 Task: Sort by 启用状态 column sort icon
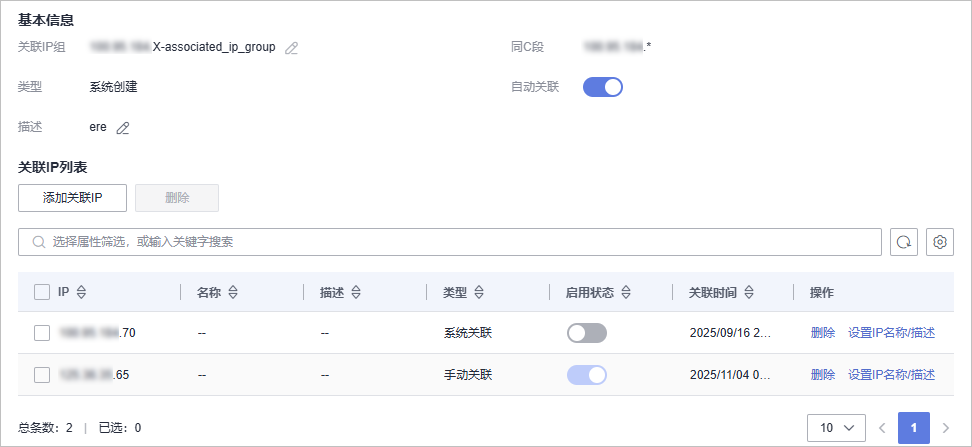tap(626, 293)
